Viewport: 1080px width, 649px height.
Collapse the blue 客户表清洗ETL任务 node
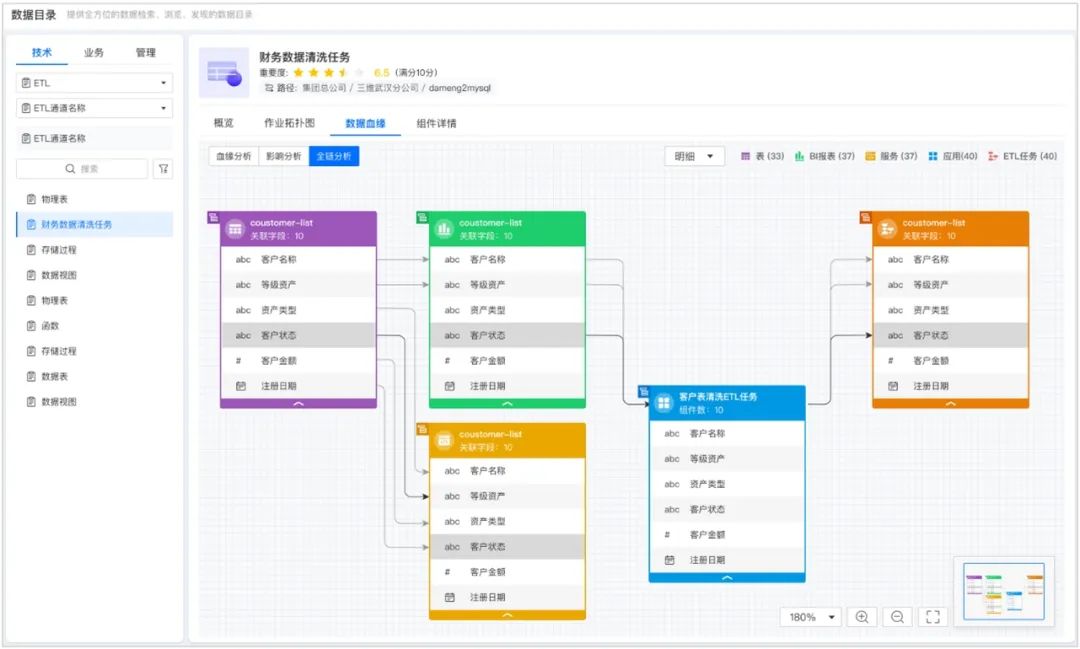[x=727, y=577]
